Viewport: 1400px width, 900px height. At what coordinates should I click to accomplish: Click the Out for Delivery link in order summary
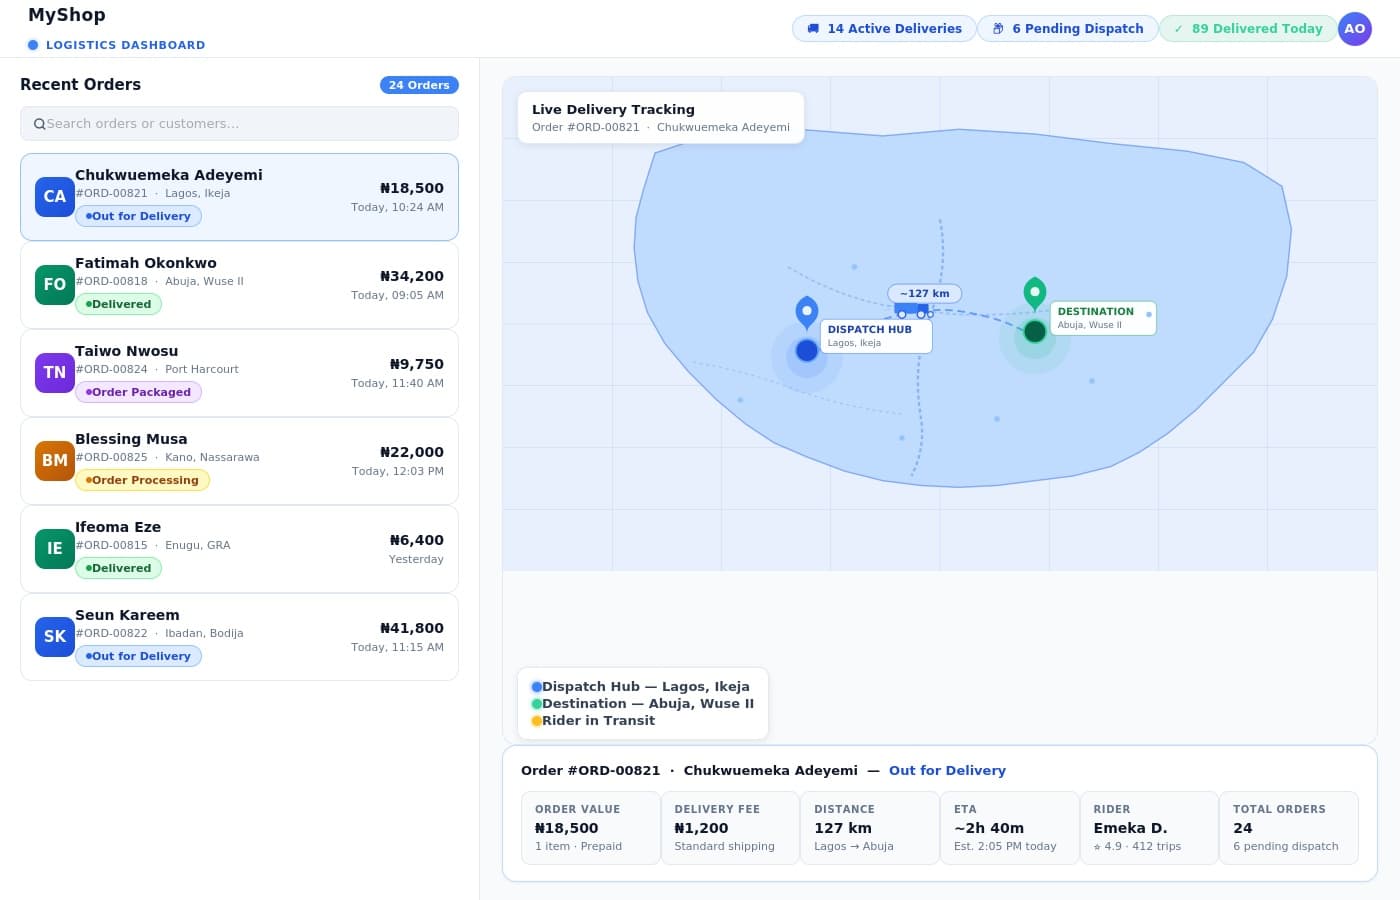(947, 770)
